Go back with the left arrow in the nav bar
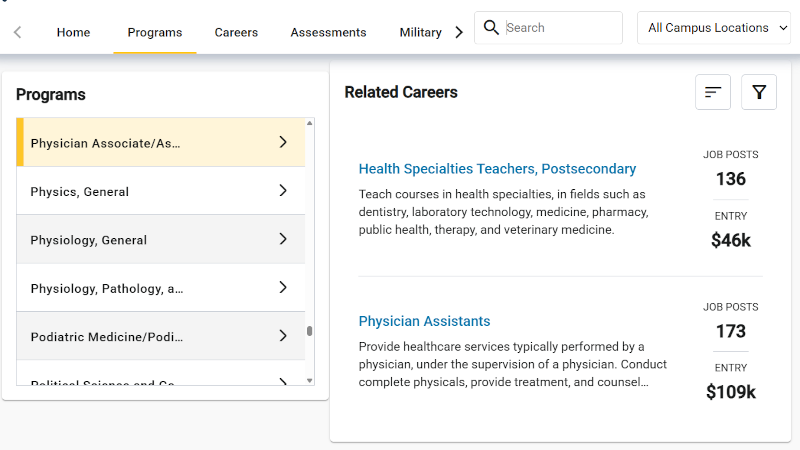Screen dimensions: 800x450 tap(17, 32)
